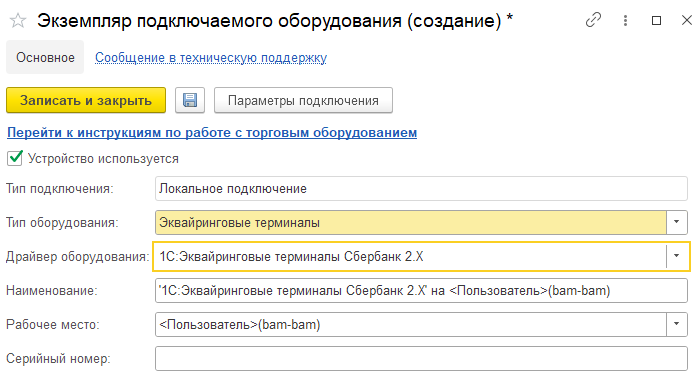Edit the 'Наименование' text field
This screenshot has height=380, width=700.
point(421,290)
